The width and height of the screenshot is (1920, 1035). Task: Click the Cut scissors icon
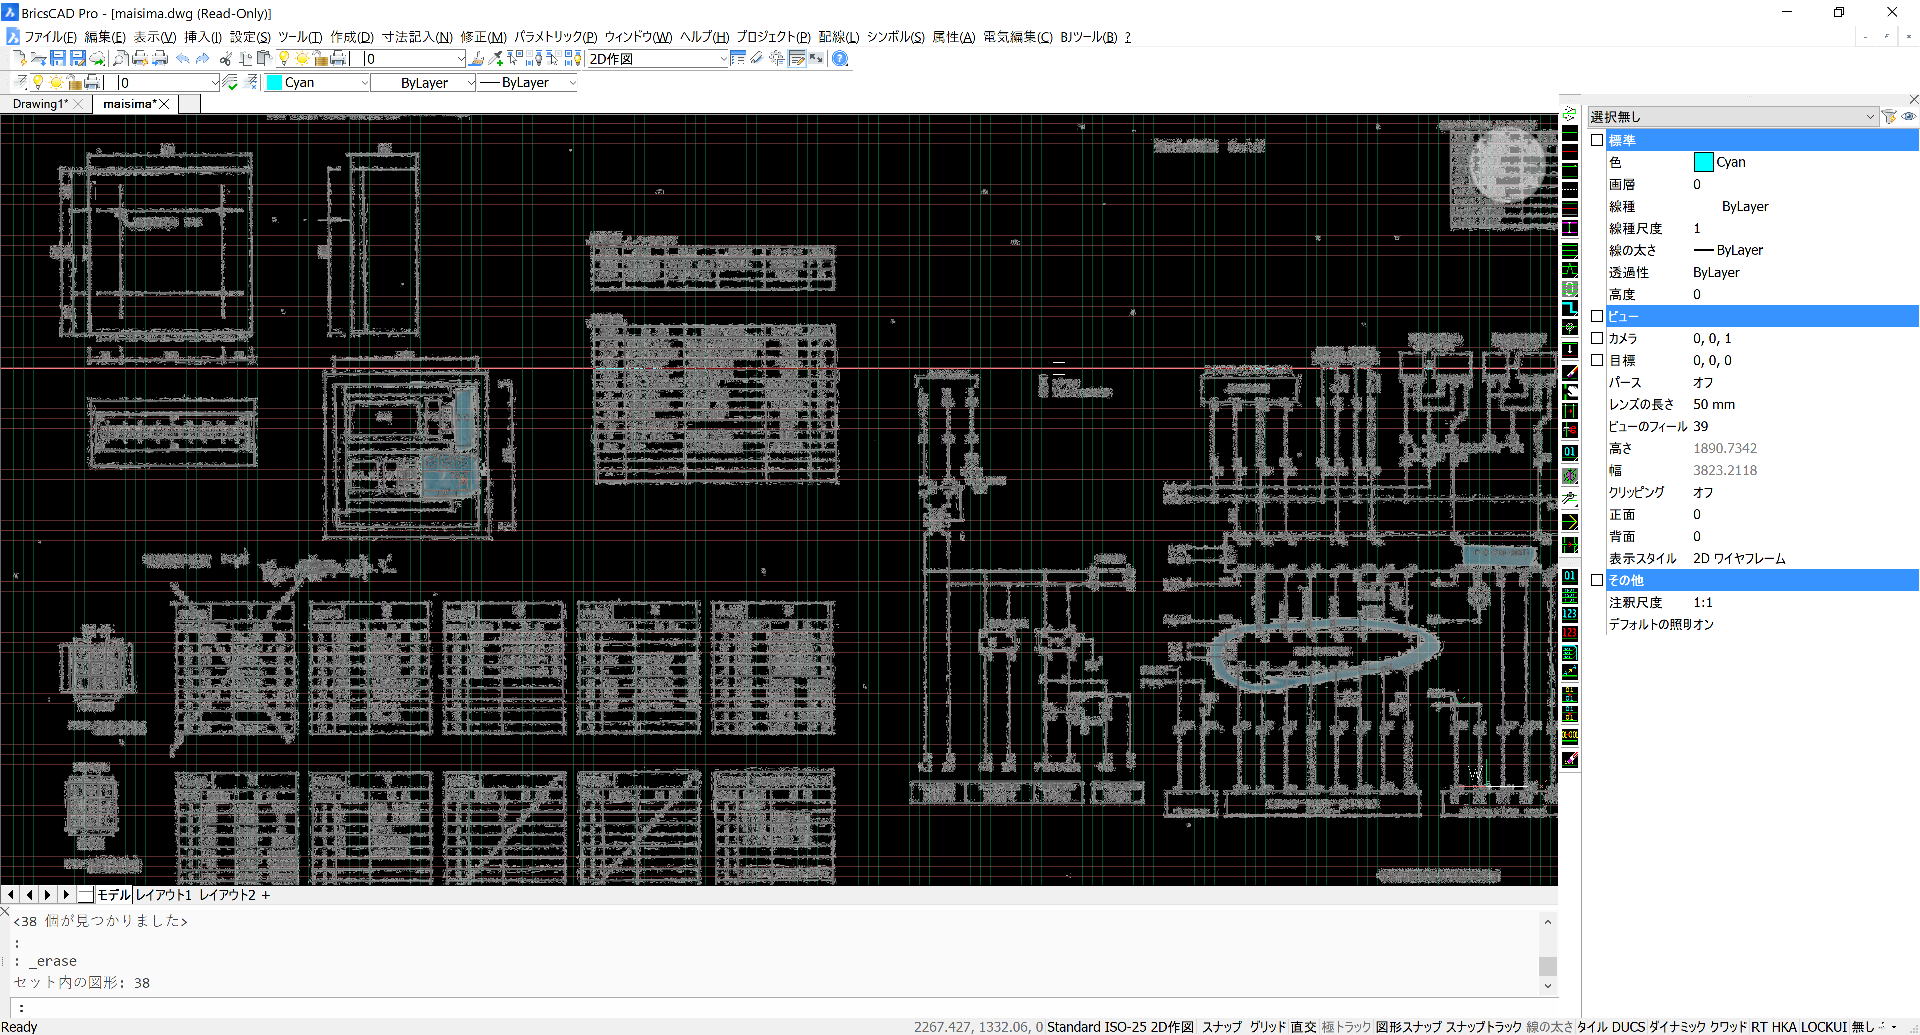coord(227,59)
